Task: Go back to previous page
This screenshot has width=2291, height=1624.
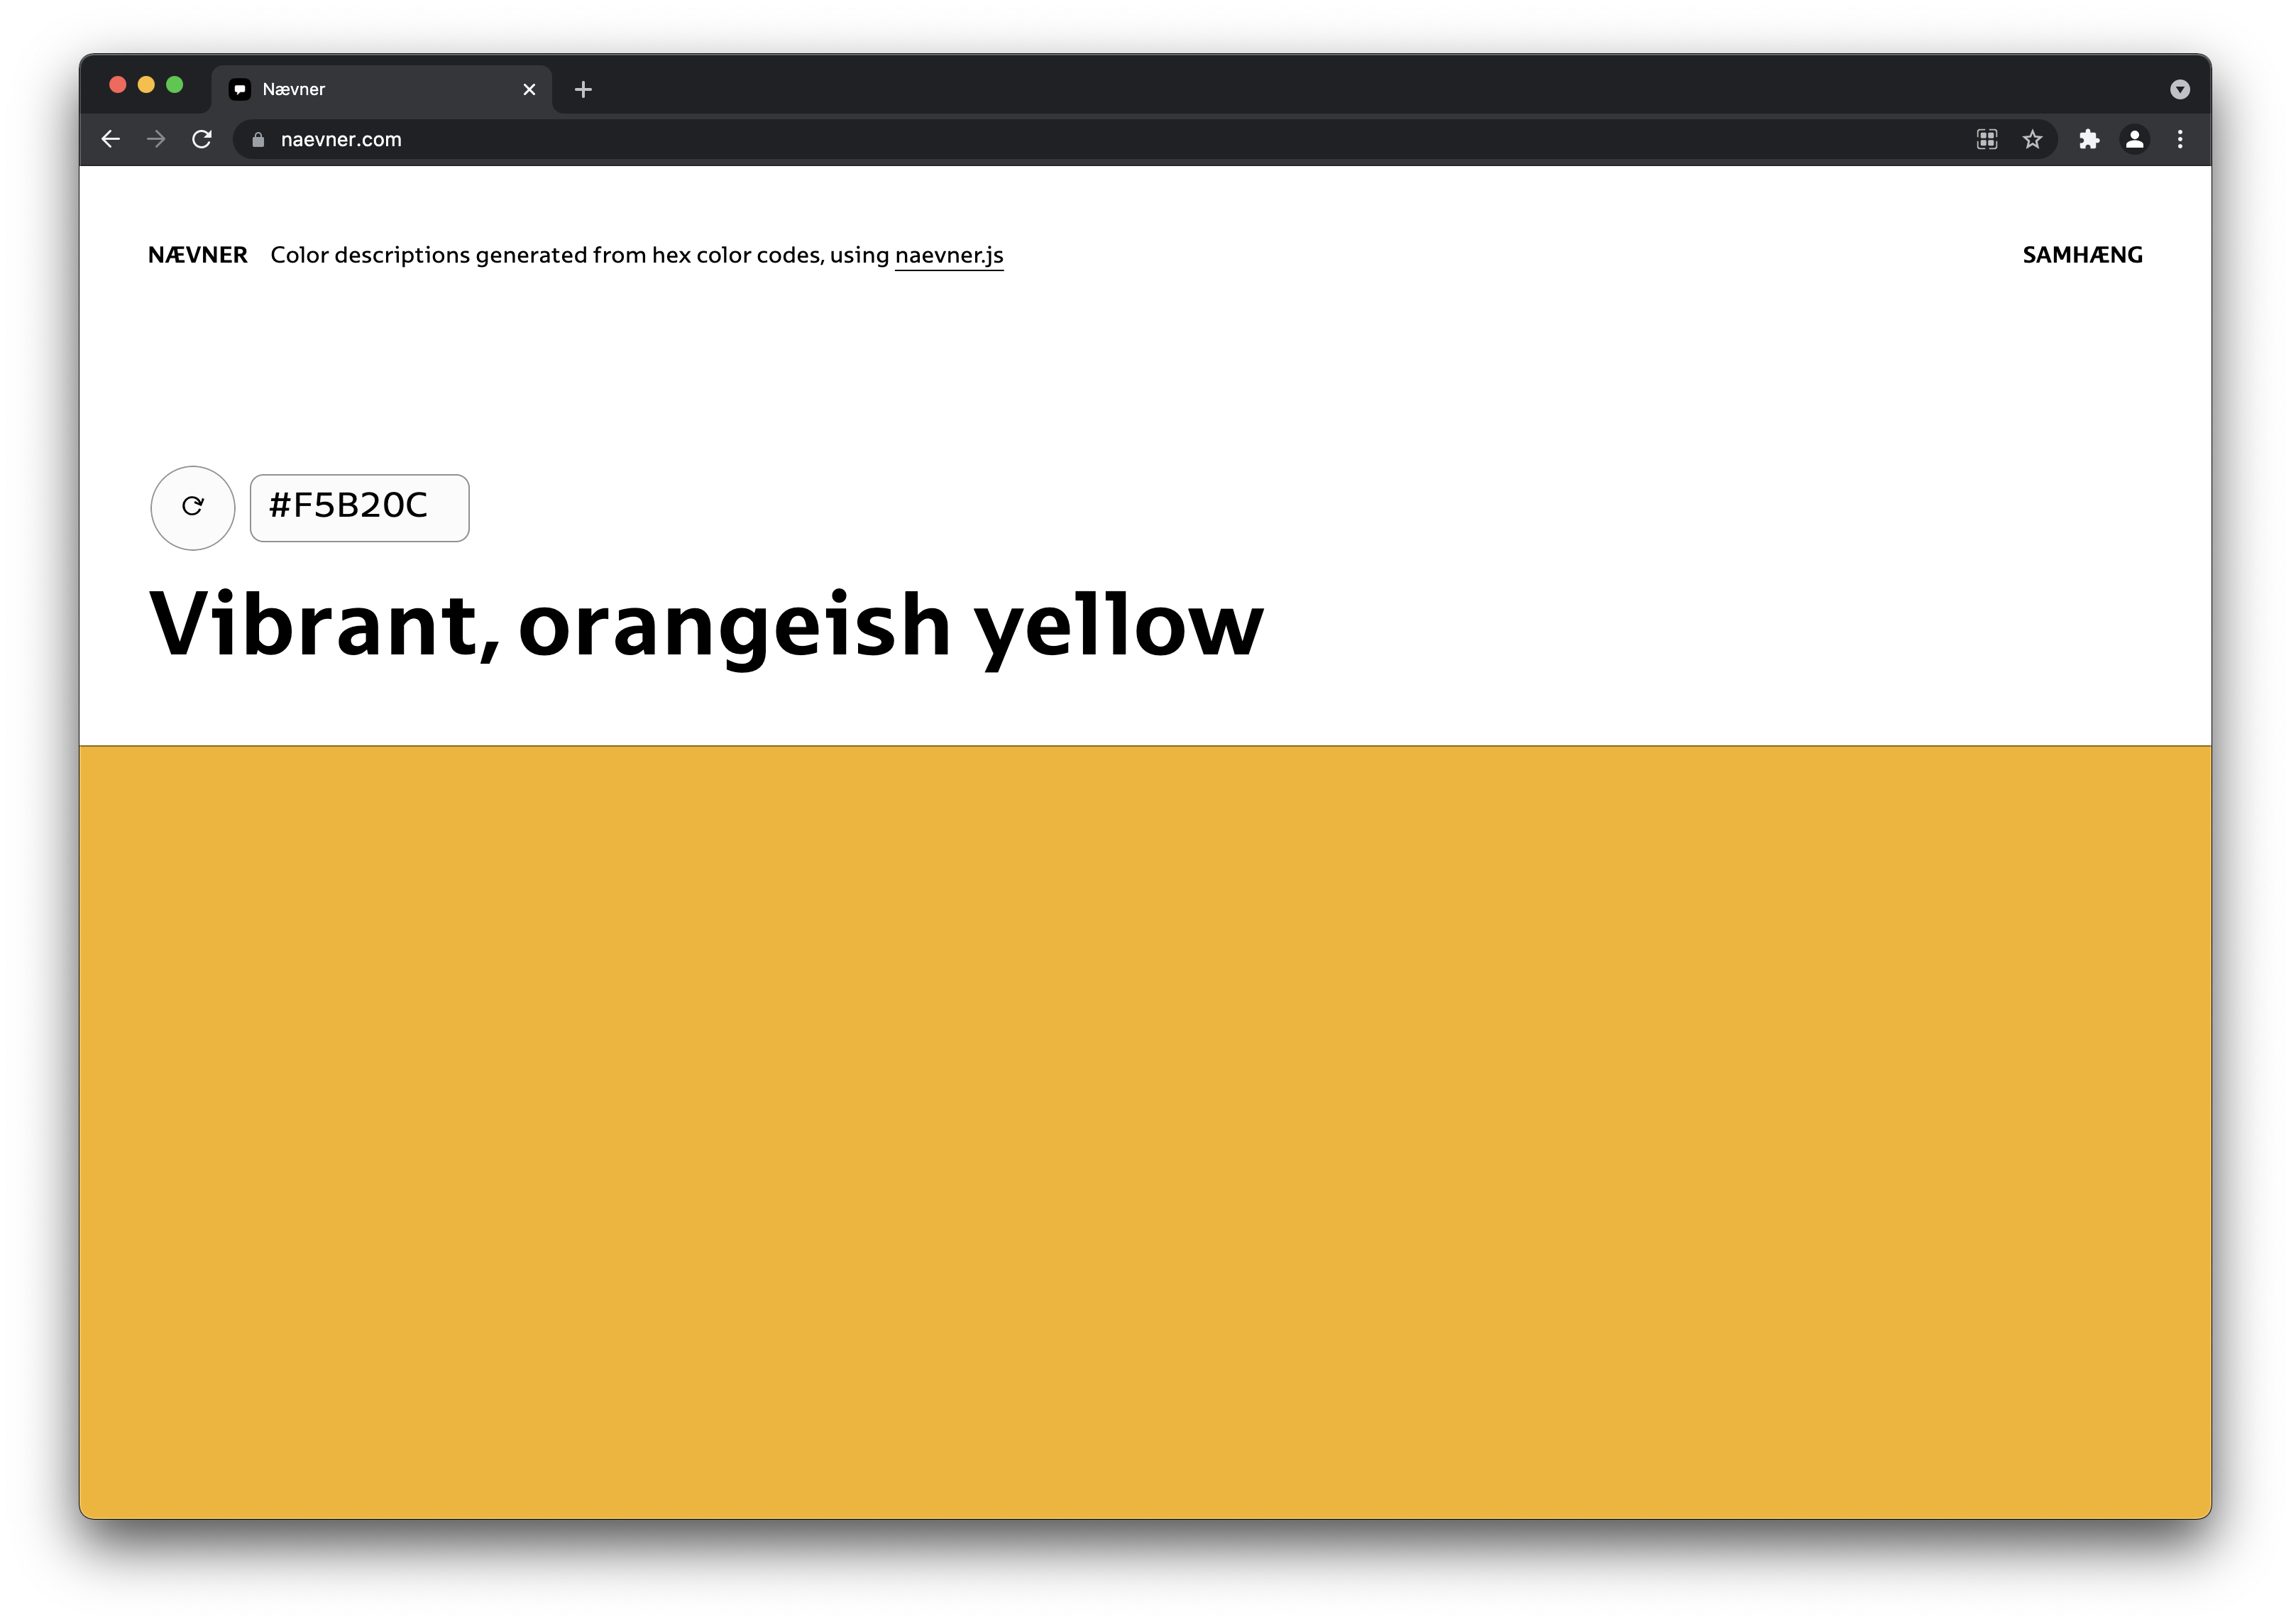Action: tap(111, 139)
